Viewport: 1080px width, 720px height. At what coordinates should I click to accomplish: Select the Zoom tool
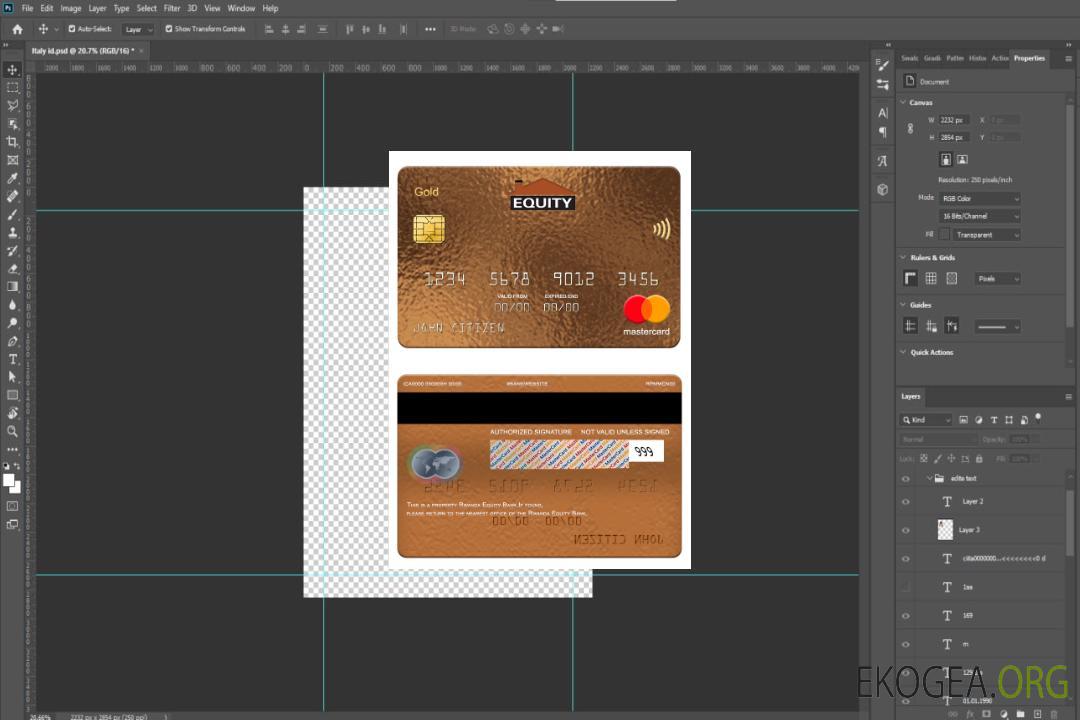pos(12,431)
